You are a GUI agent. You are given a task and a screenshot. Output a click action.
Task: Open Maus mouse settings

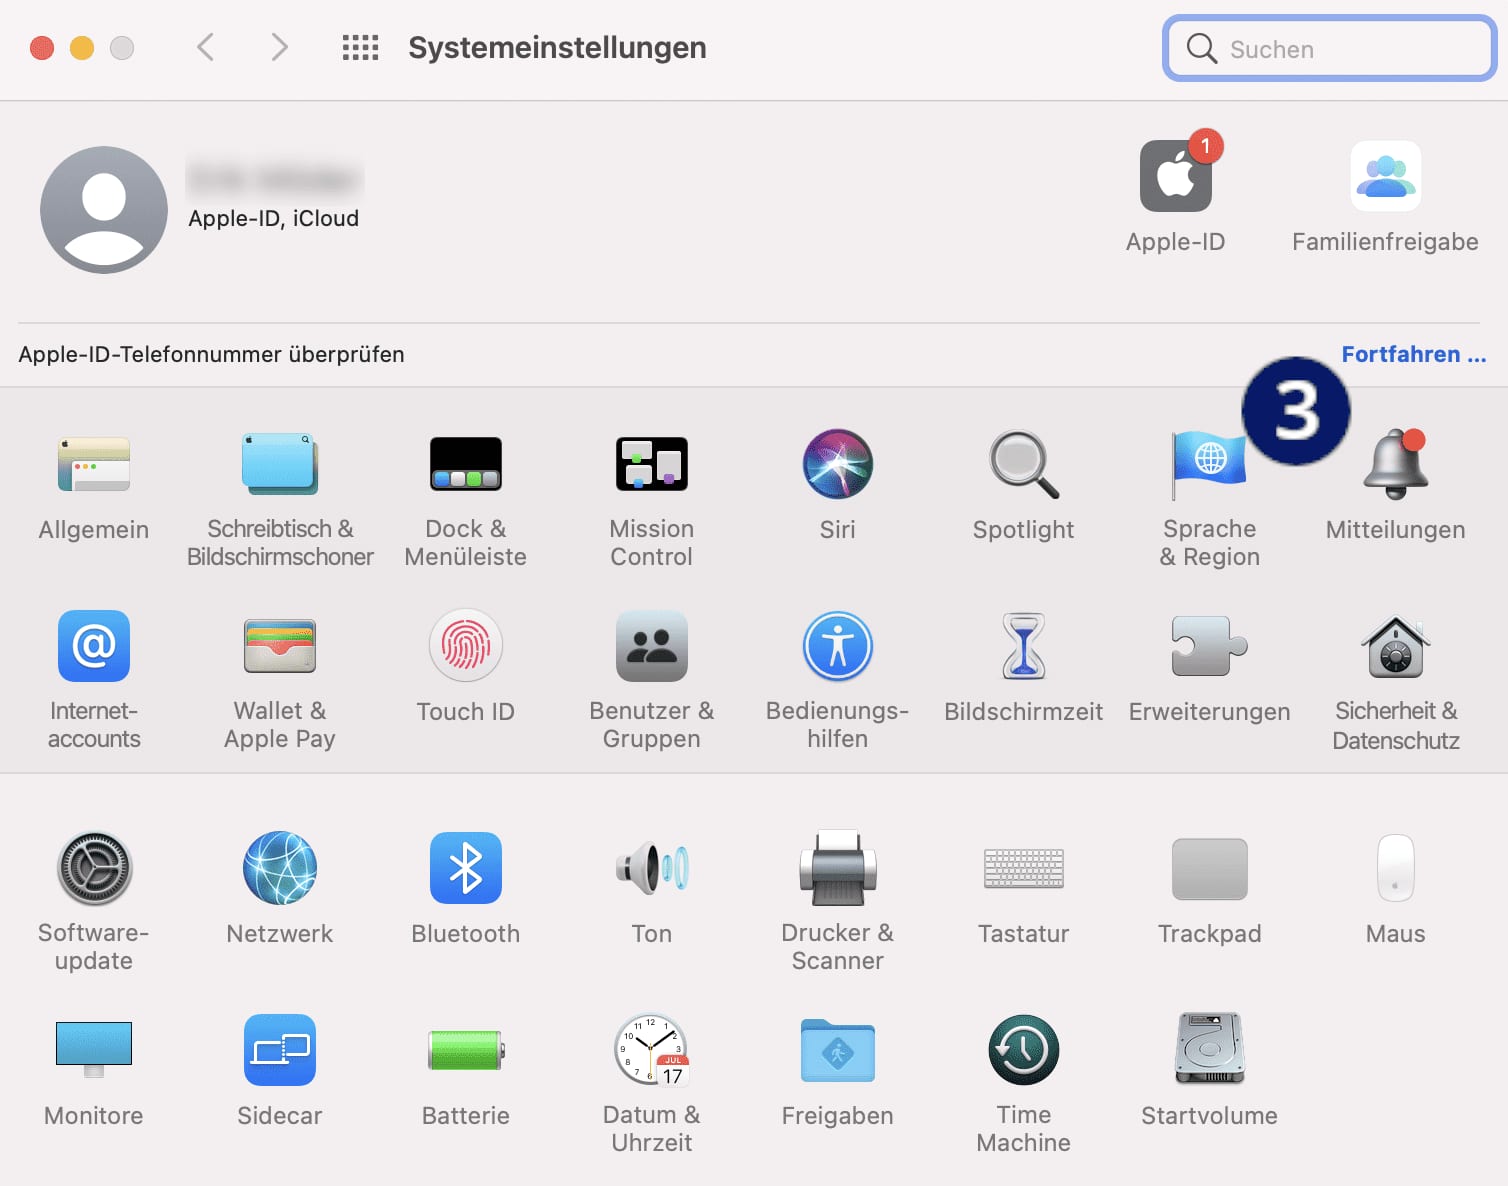tap(1396, 868)
